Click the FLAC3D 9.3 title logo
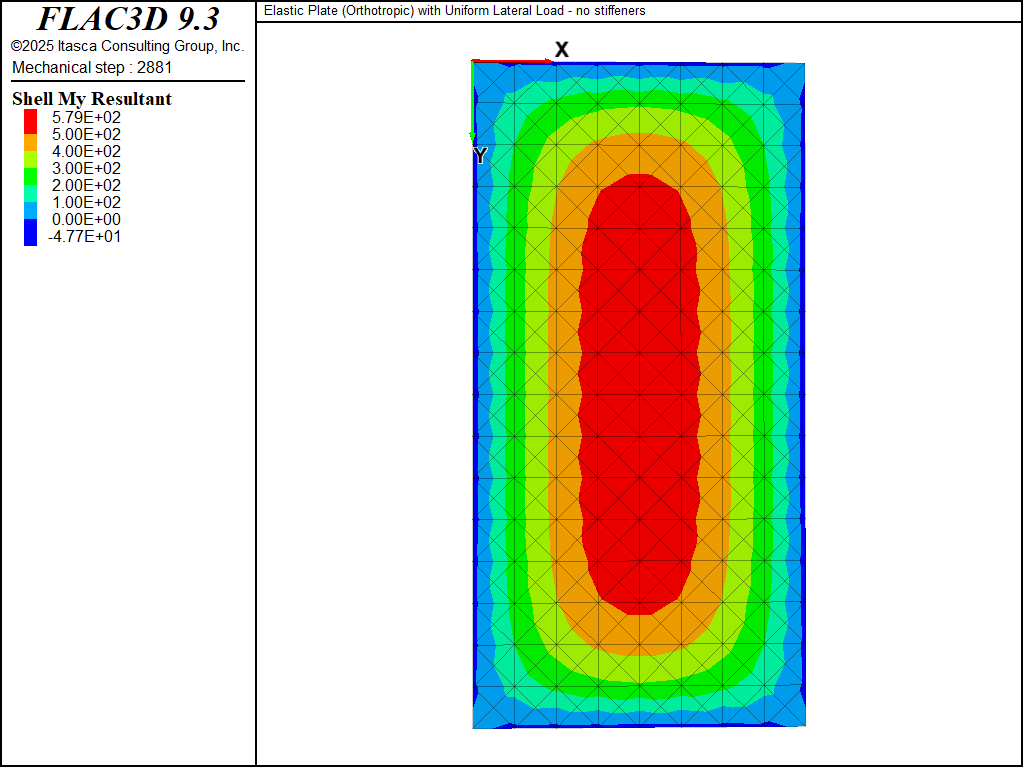The image size is (1024, 768). 128,19
